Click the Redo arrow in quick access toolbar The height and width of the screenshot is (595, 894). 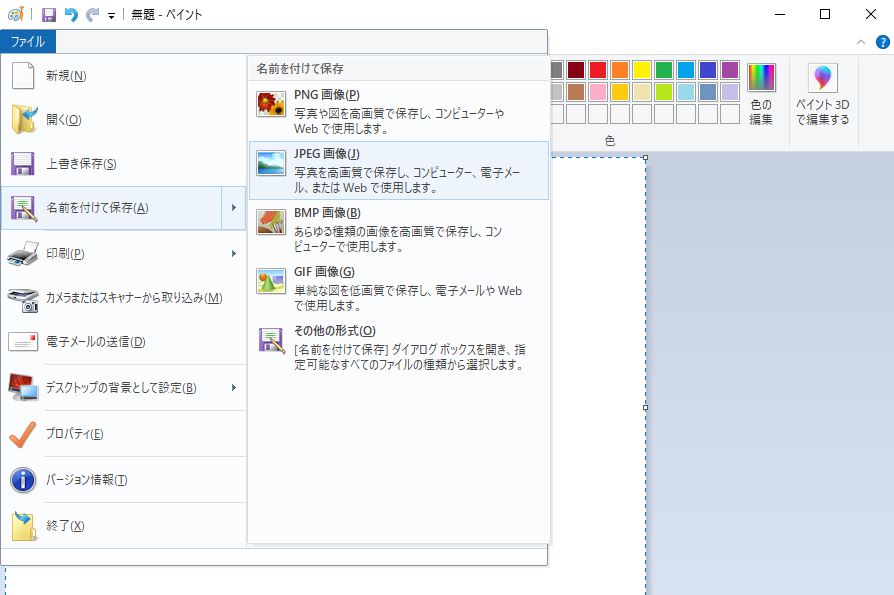[92, 15]
